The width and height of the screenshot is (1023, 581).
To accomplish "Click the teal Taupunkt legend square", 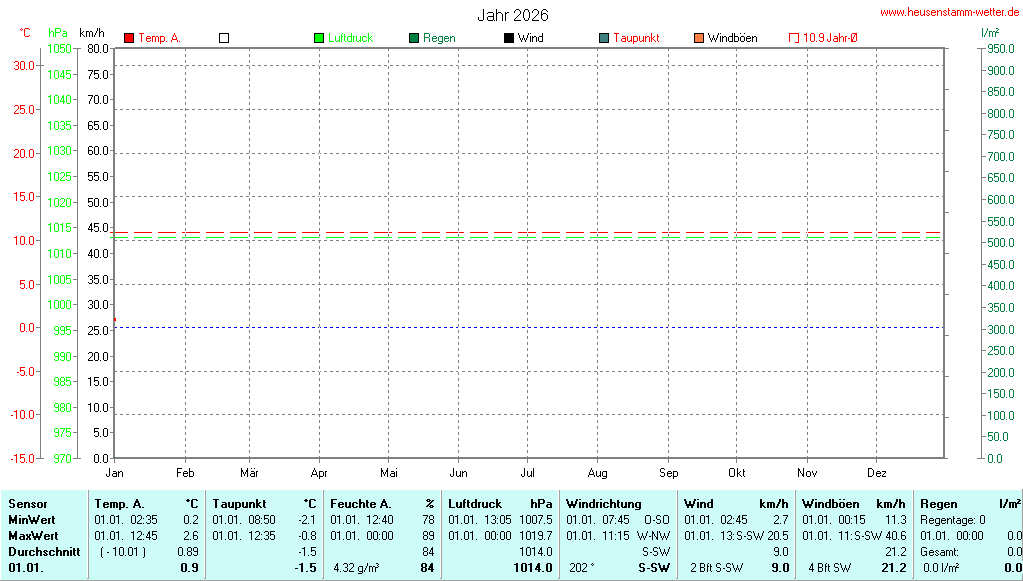I will click(604, 38).
